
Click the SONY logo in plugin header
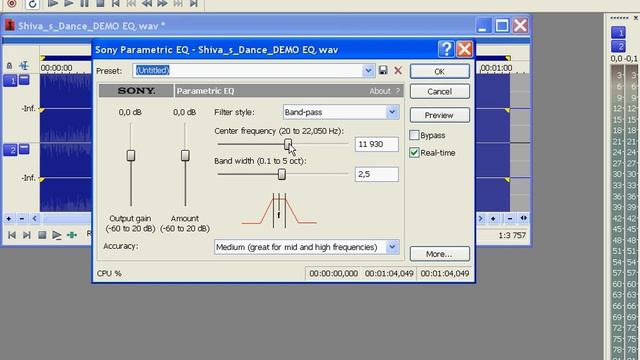tap(136, 91)
